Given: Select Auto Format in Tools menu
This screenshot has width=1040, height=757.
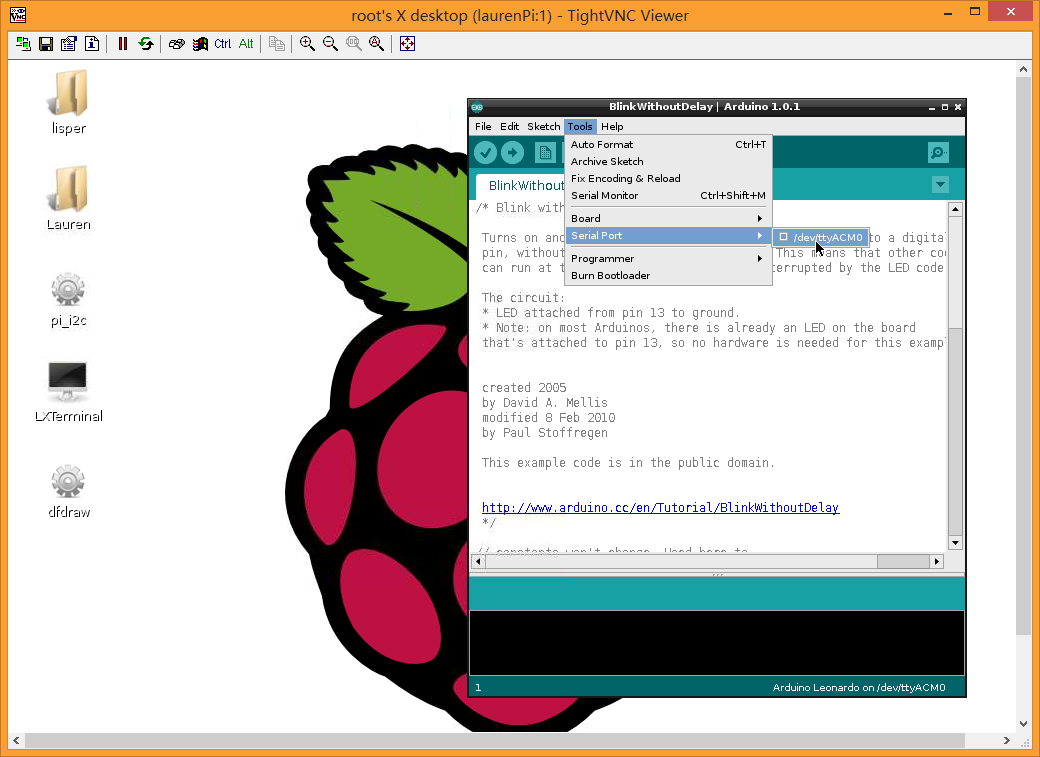Looking at the screenshot, I should 668,144.
